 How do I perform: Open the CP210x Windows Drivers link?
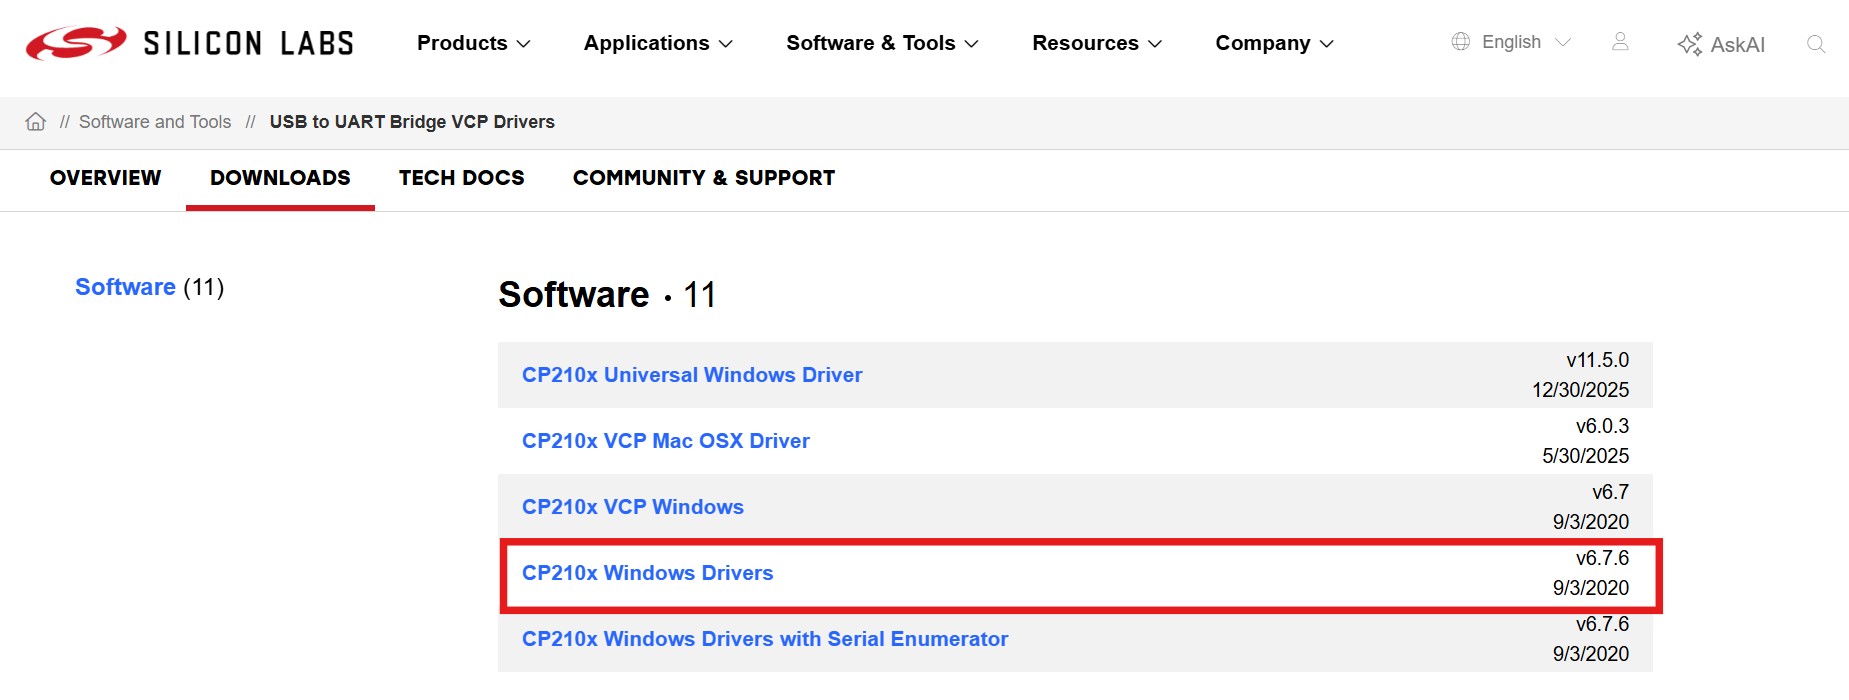coord(648,573)
